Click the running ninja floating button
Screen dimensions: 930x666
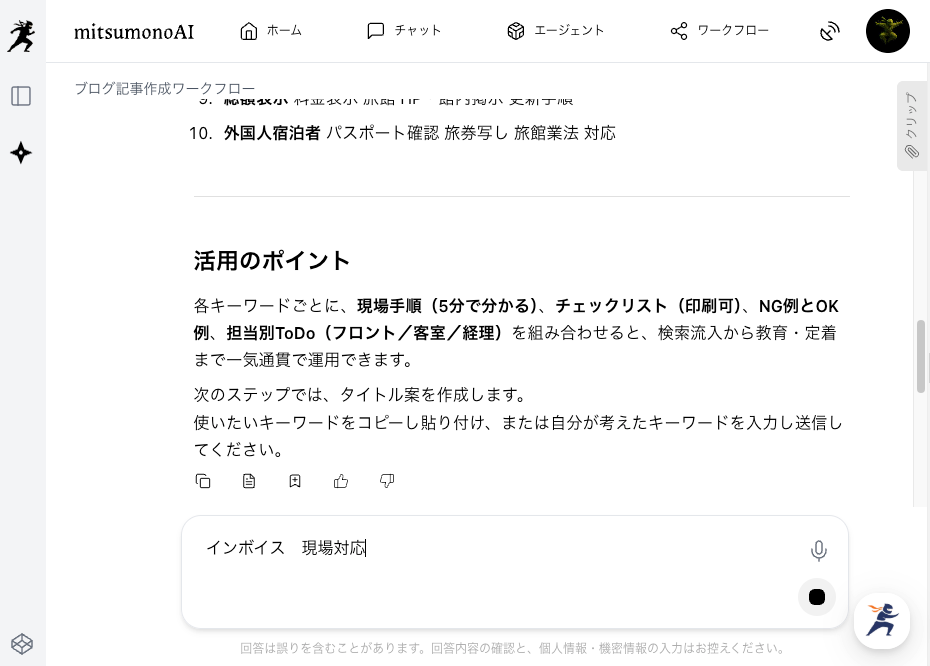click(882, 621)
